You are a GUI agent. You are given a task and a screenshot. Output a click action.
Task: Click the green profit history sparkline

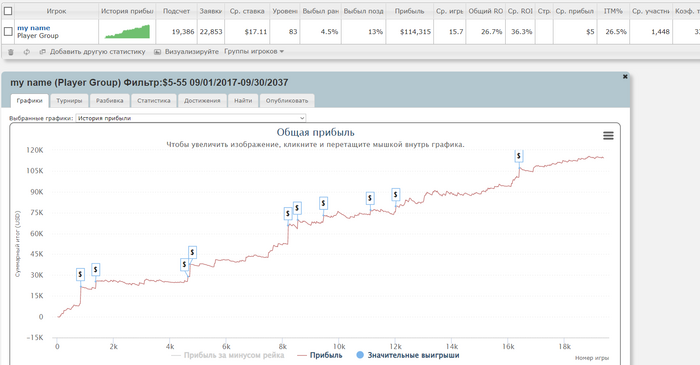pyautogui.click(x=127, y=32)
